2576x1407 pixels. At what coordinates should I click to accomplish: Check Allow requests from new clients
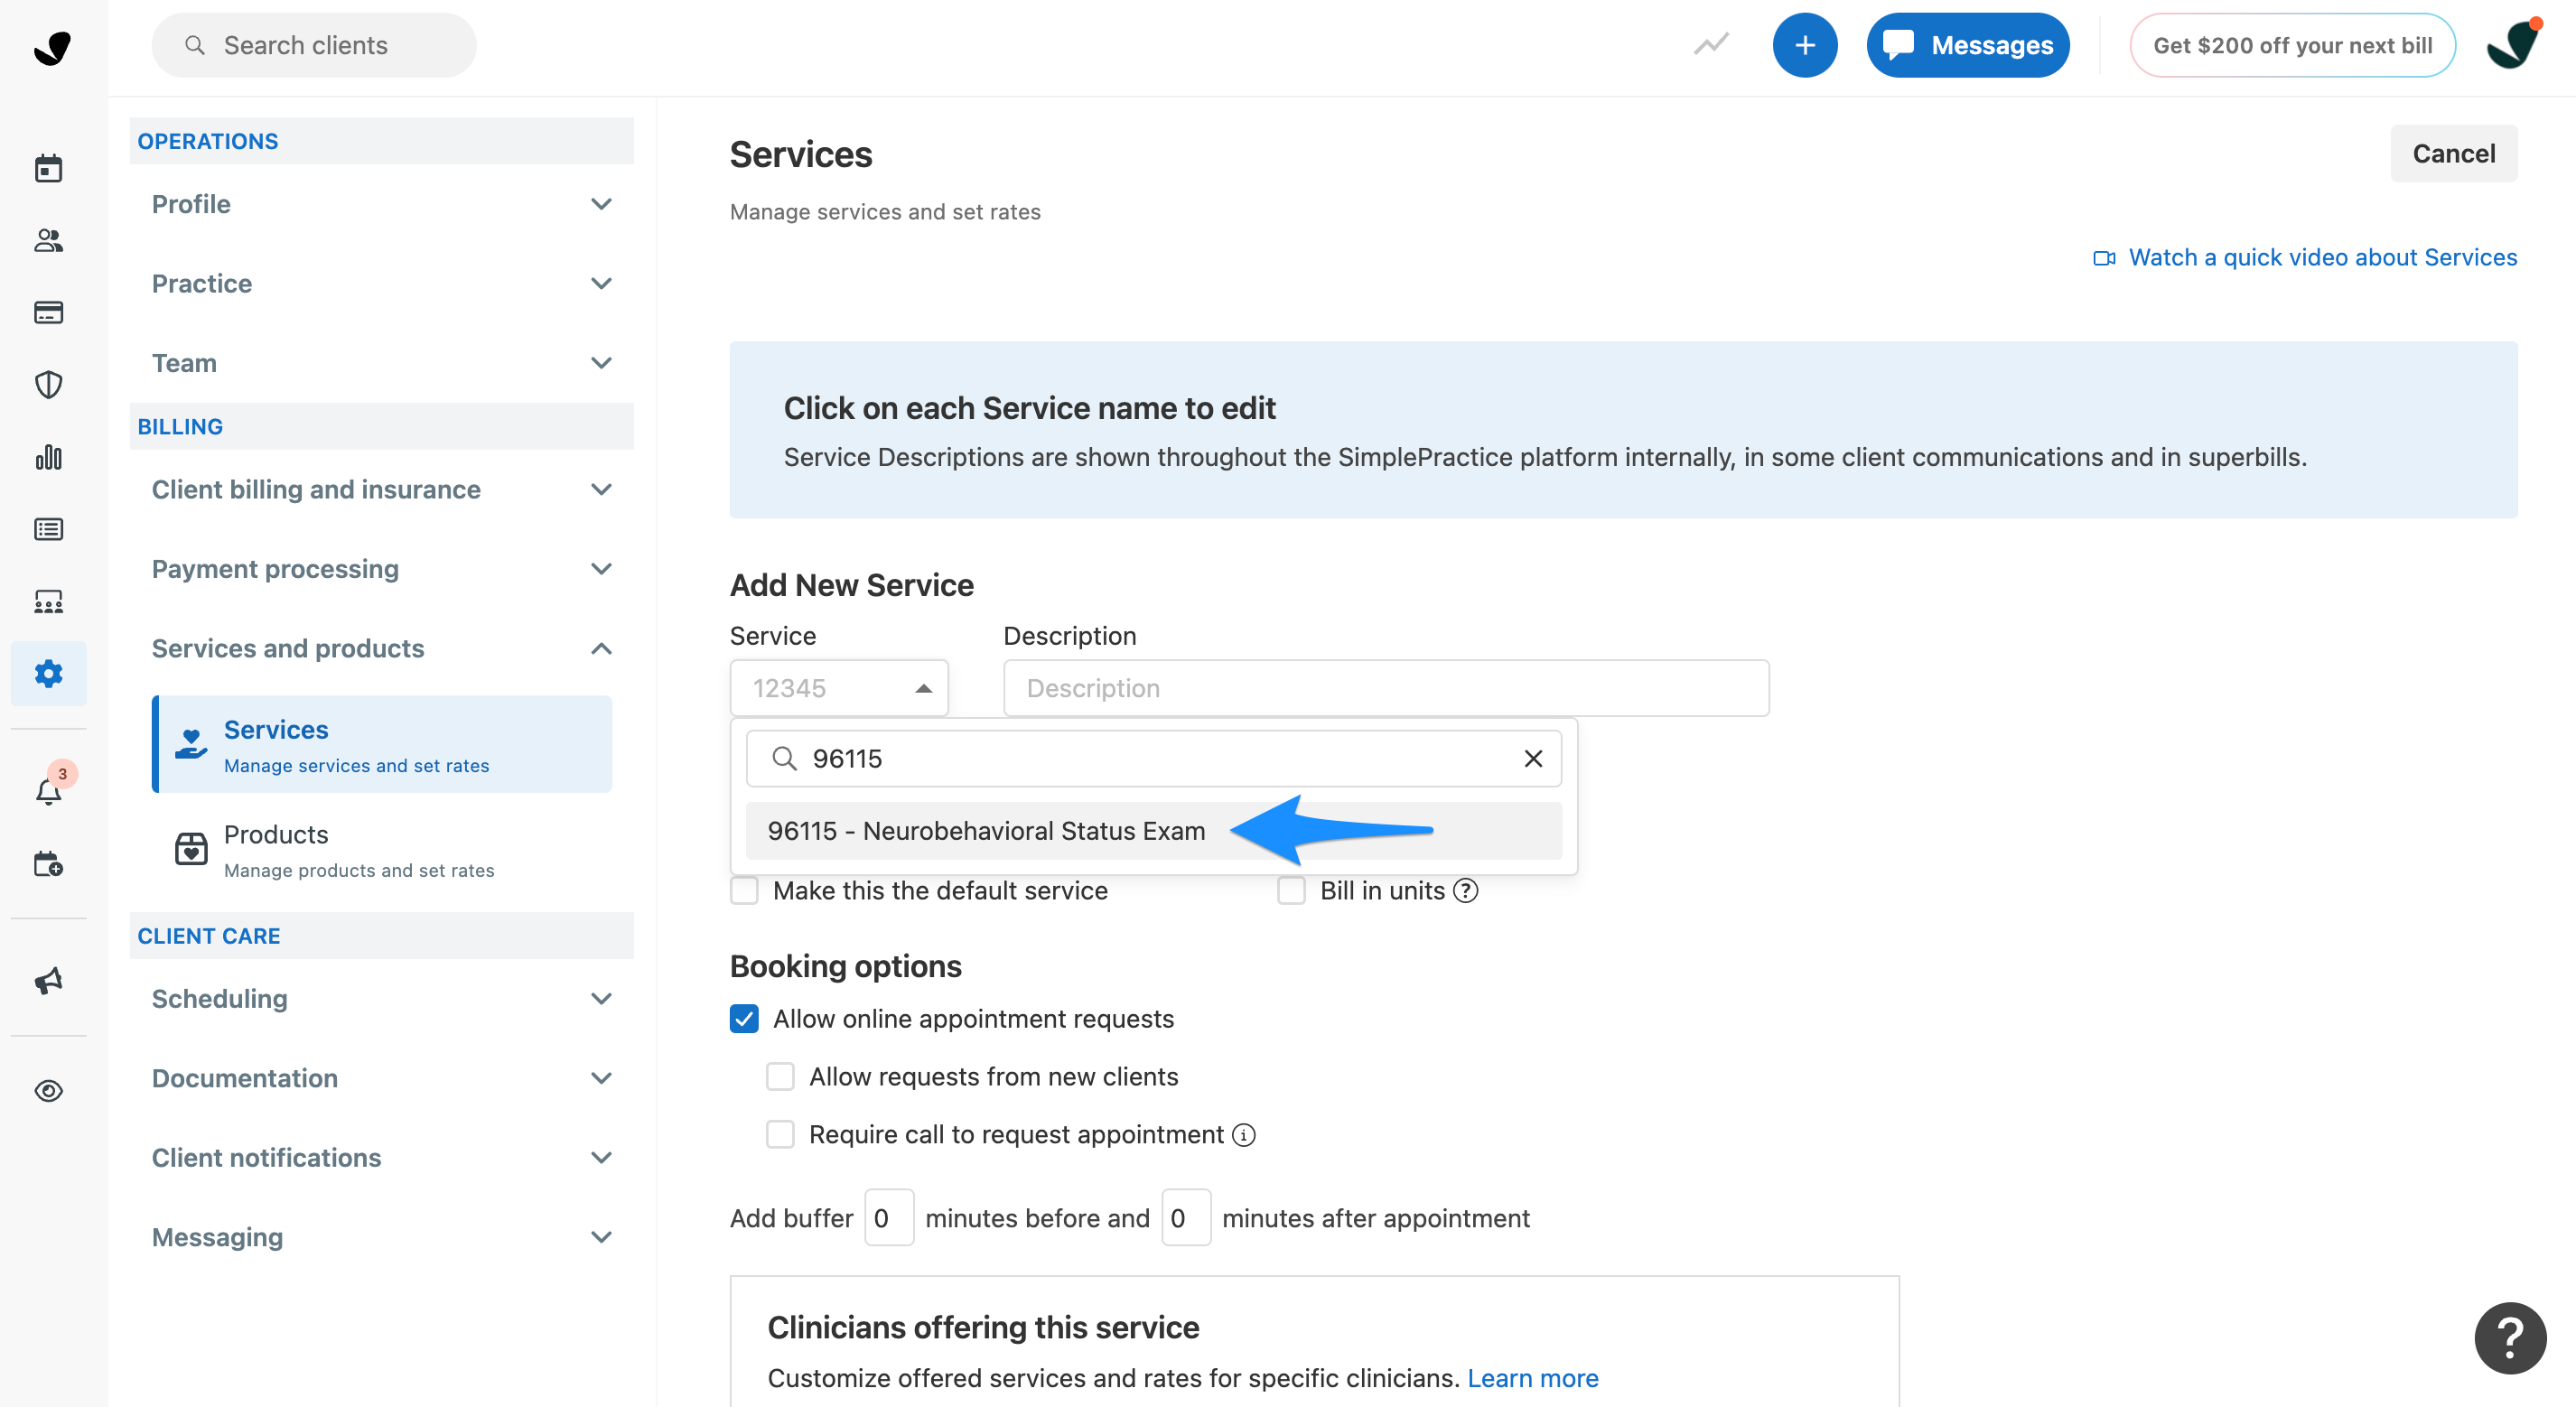pyautogui.click(x=780, y=1077)
